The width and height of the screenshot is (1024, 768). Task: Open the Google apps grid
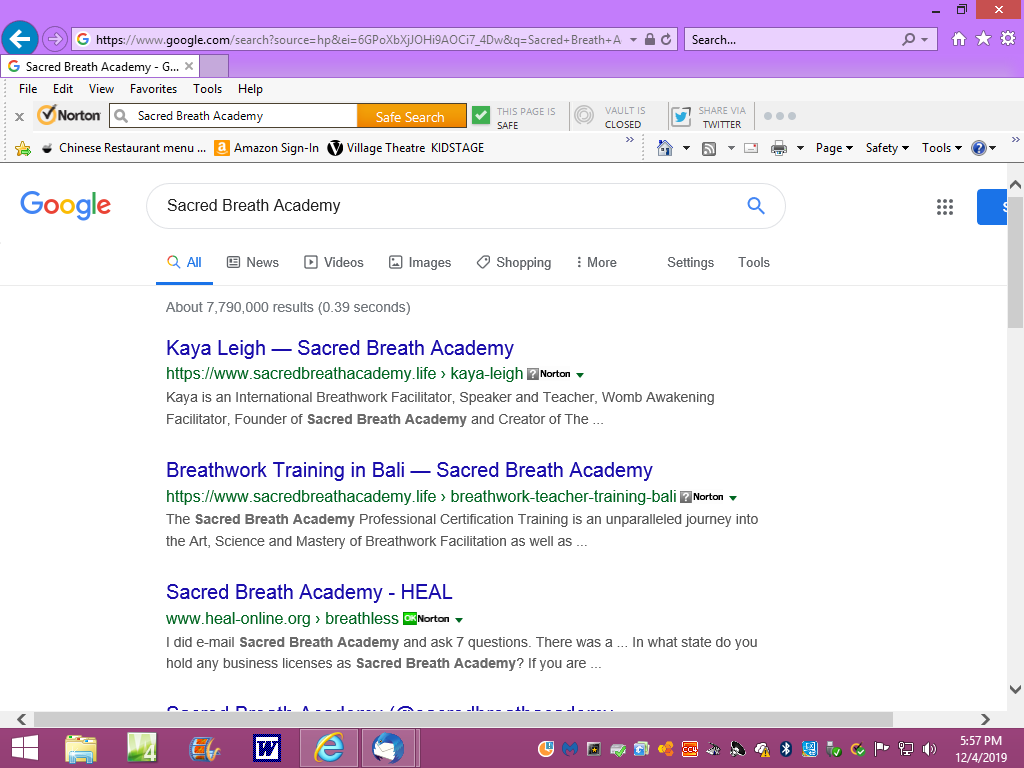pos(945,207)
